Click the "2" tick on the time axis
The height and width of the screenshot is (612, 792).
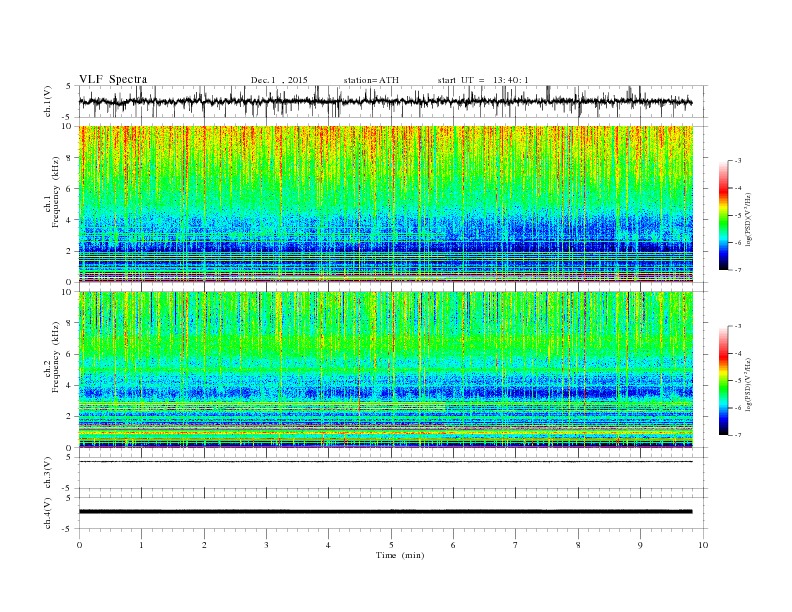pos(204,545)
